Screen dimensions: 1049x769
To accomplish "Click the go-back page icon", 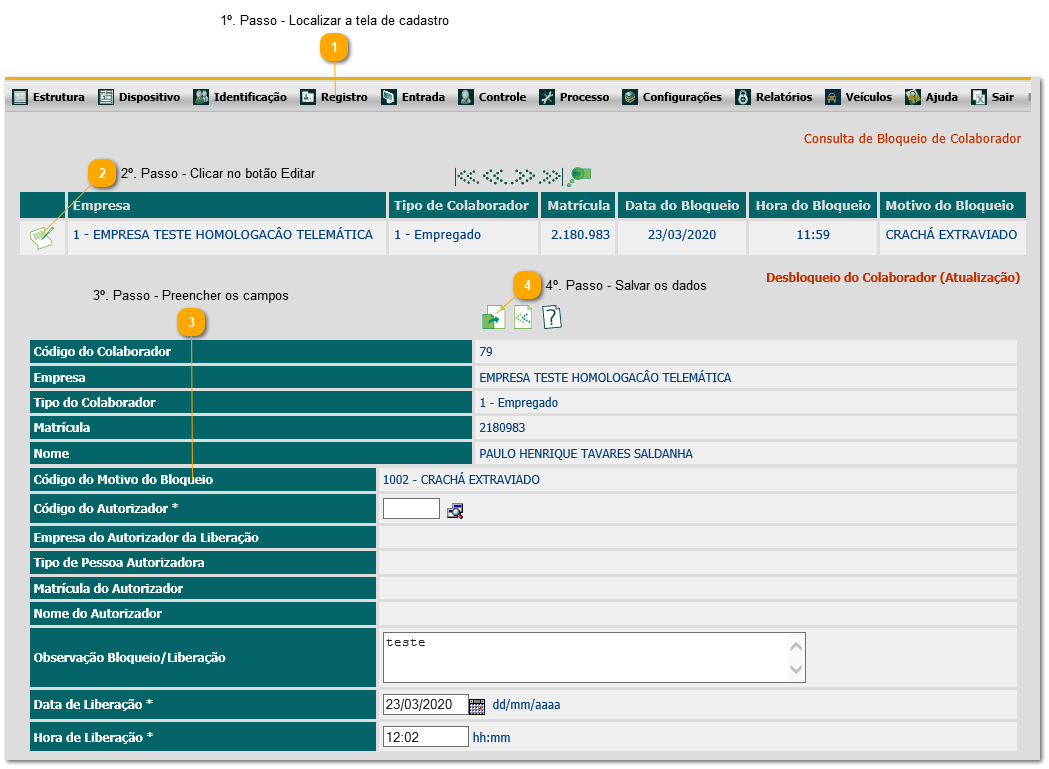I will (522, 317).
